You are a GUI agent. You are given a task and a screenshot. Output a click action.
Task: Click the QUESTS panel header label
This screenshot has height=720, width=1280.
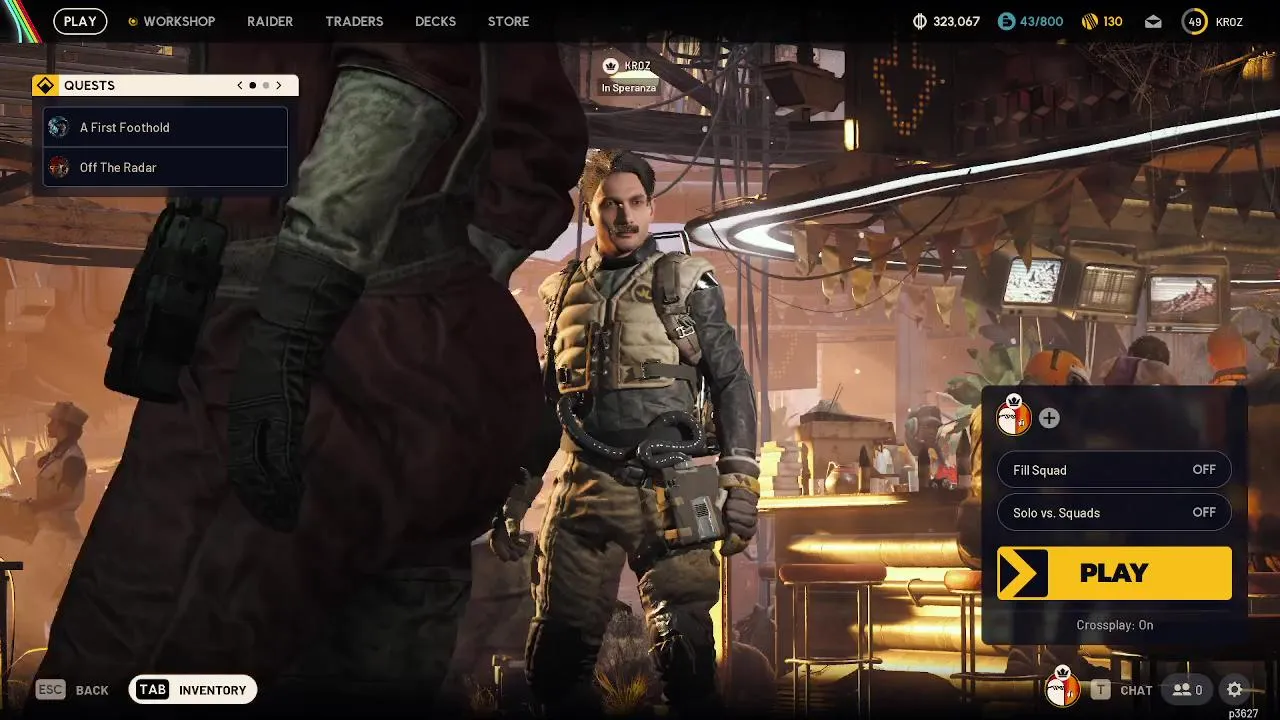[x=89, y=85]
